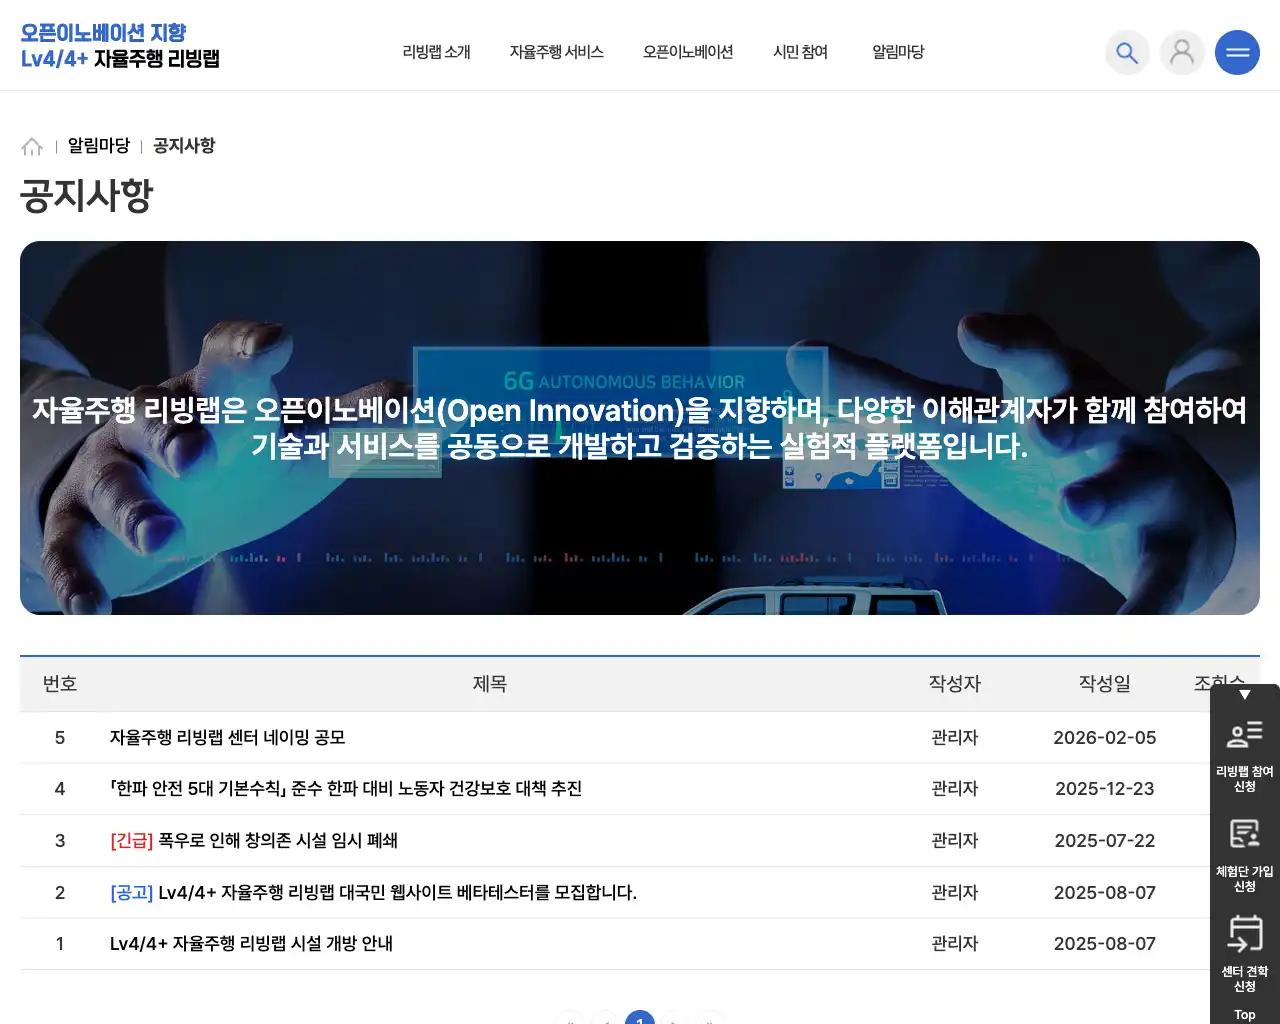Open the 한파 안전 5대 기본수칙 notice
The height and width of the screenshot is (1024, 1280).
[x=346, y=788]
